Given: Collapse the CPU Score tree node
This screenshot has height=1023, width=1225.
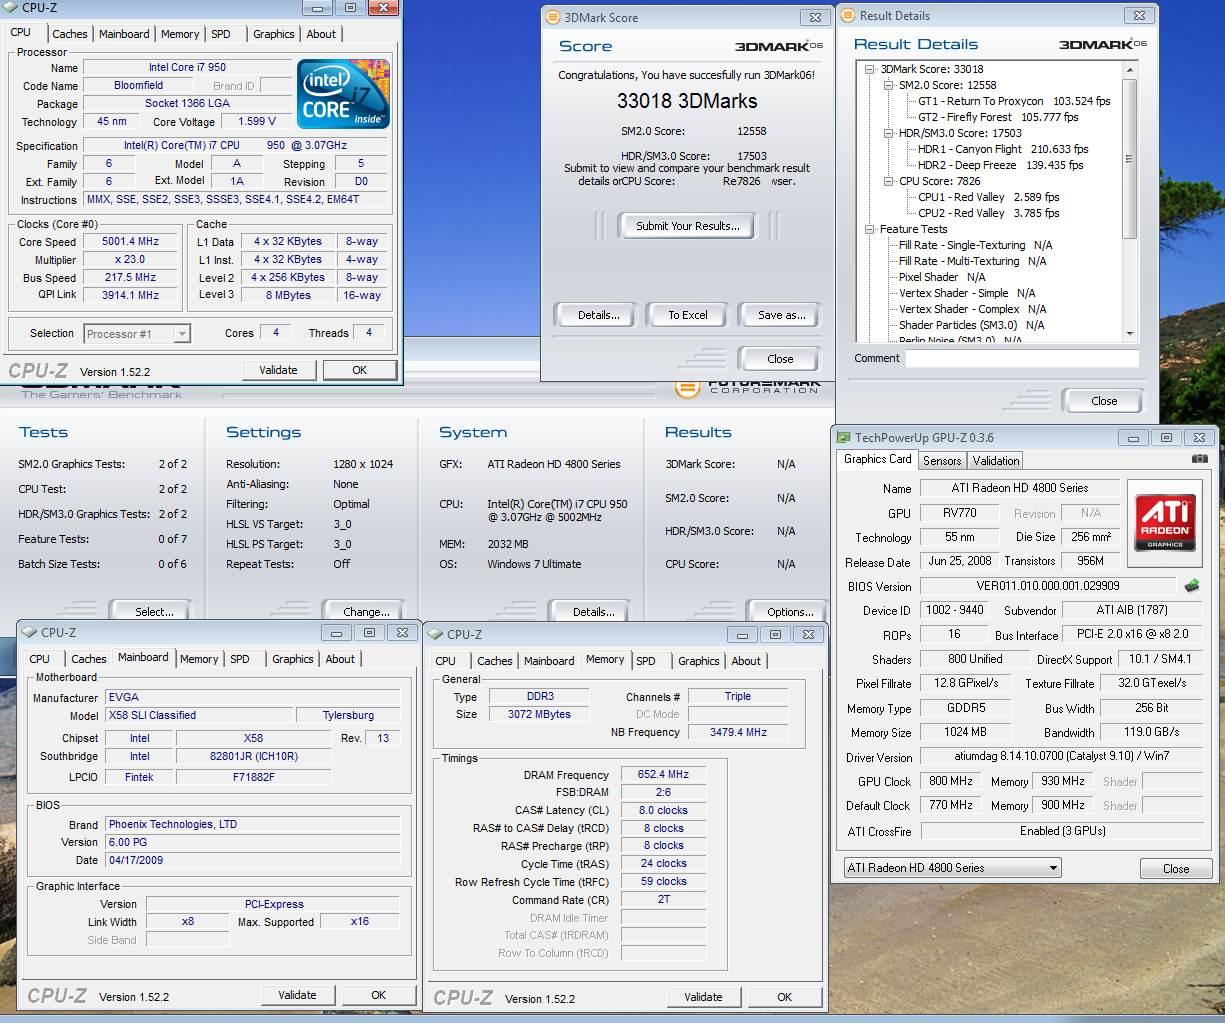Looking at the screenshot, I should tap(888, 181).
